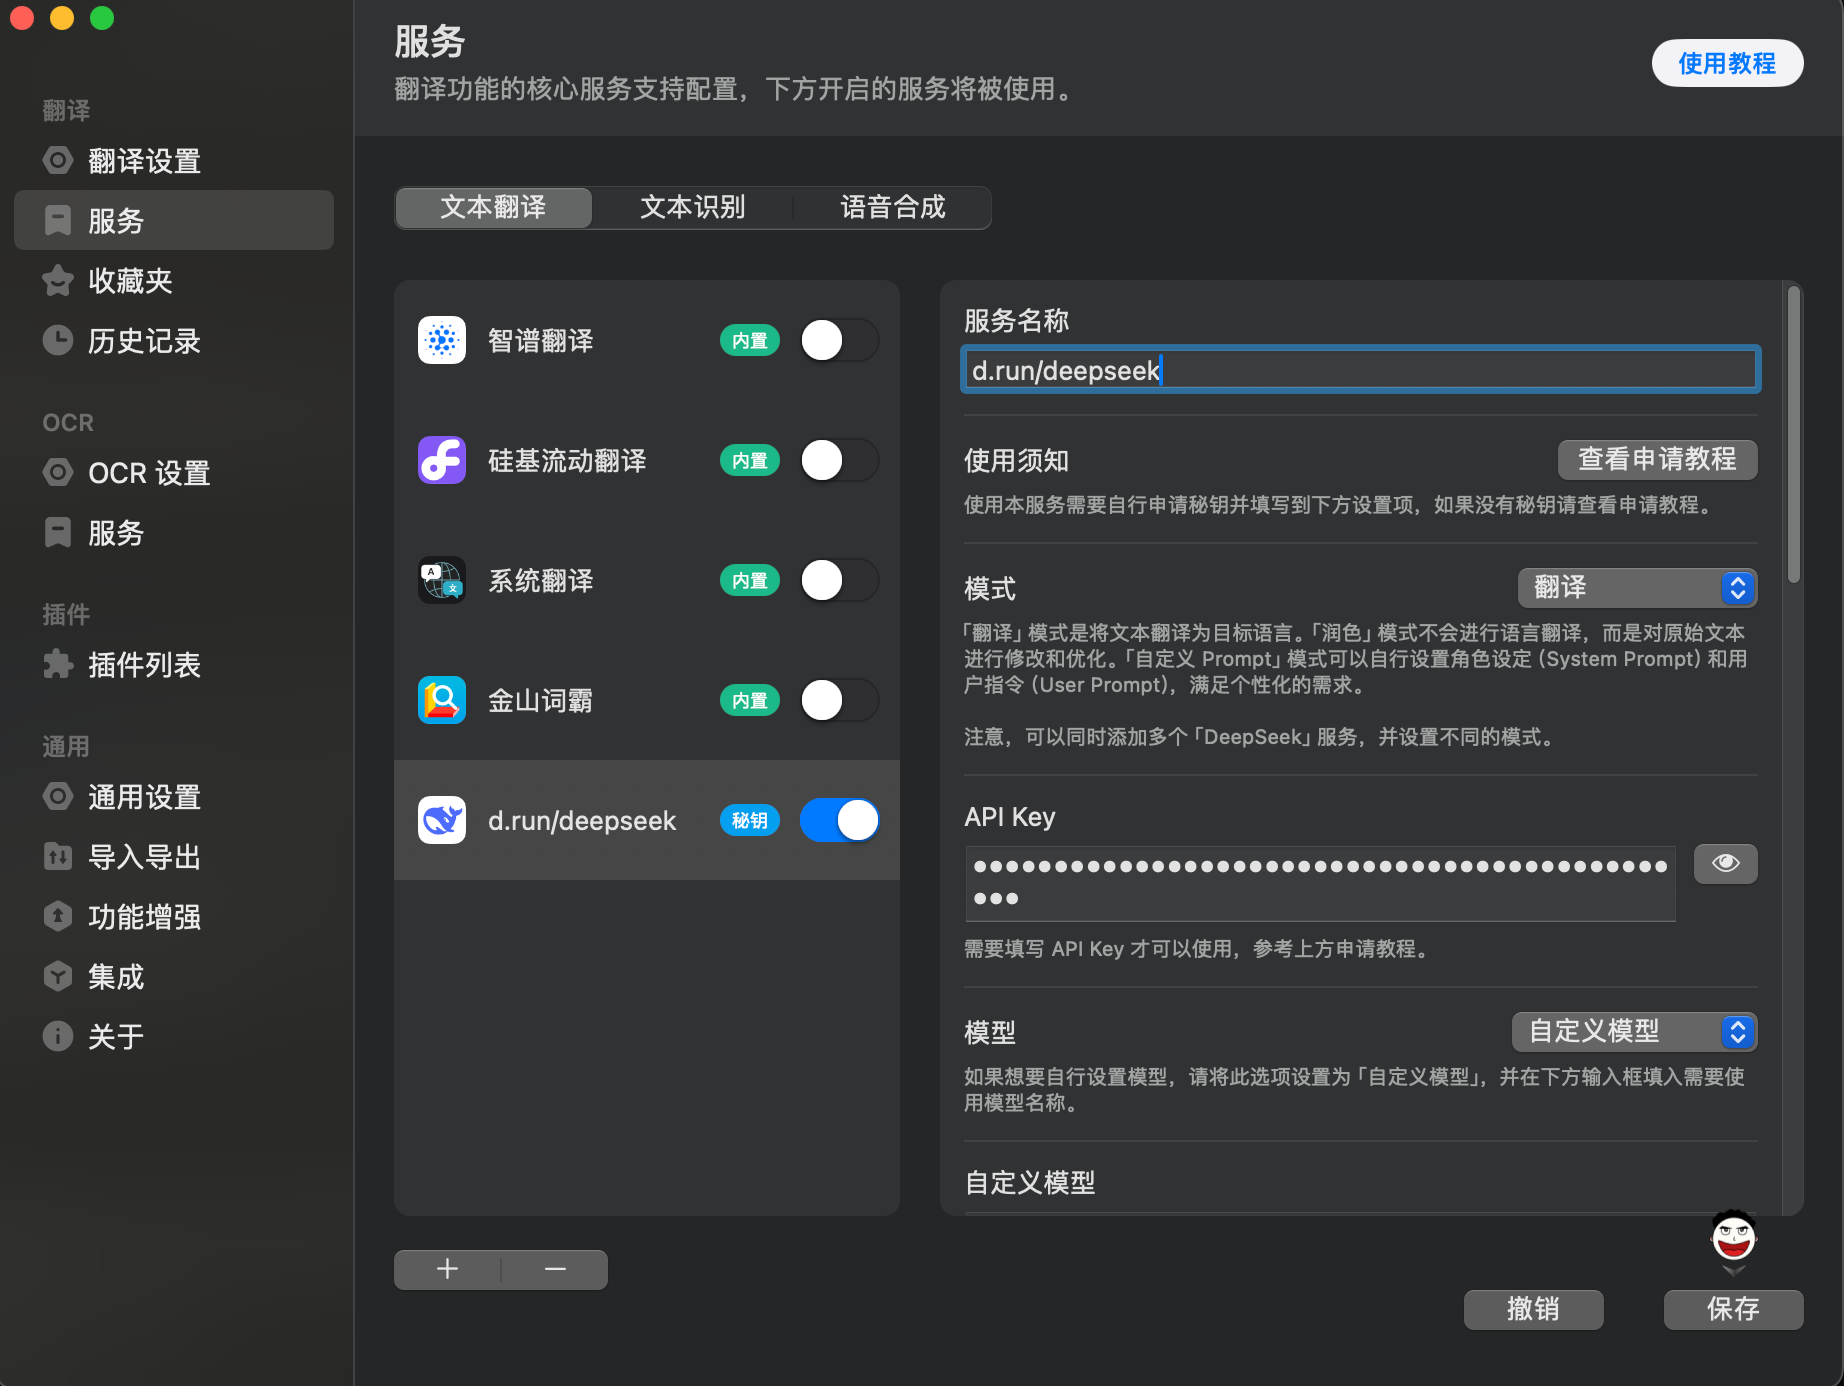
Task: Open the 模式 dropdown set to 翻译
Action: point(1635,588)
